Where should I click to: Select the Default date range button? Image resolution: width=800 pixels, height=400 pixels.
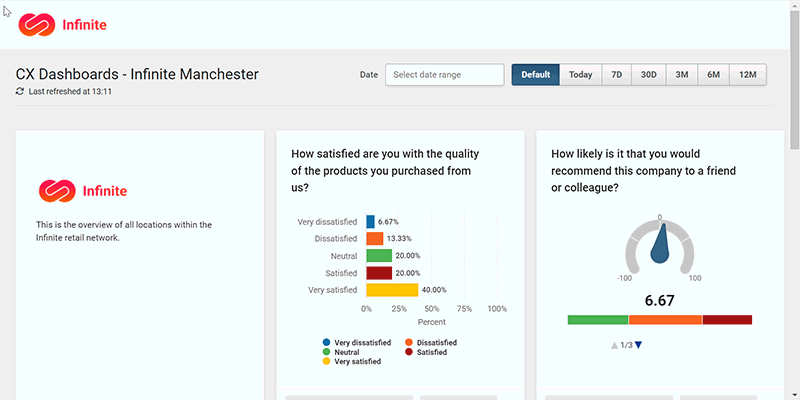coord(535,75)
